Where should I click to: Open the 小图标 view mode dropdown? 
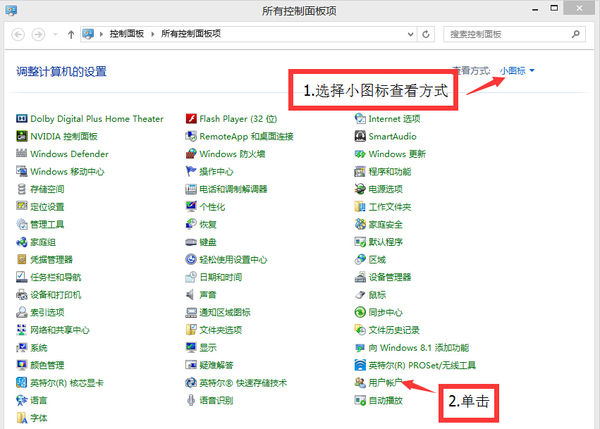[517, 71]
